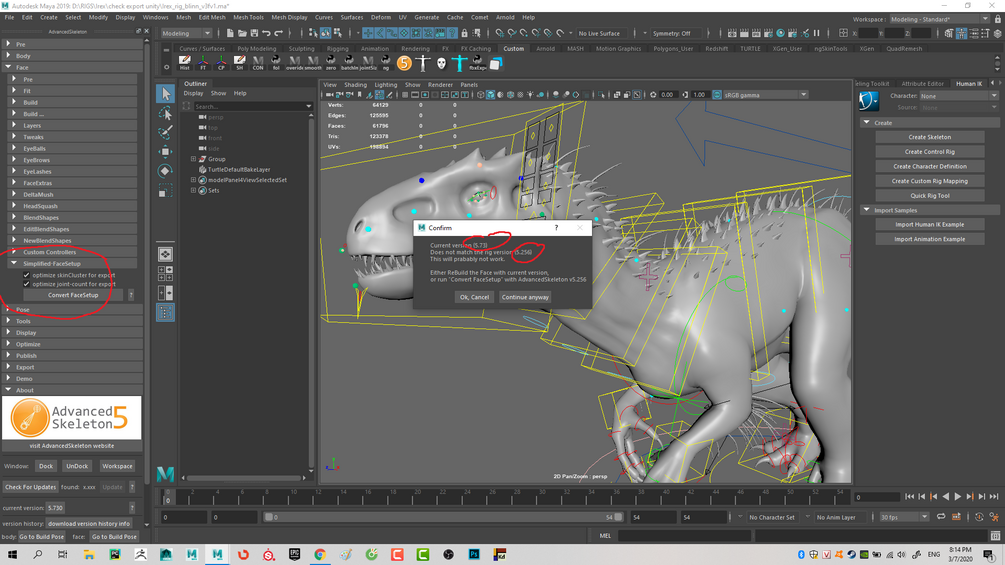Activate the Select tool arrow in the toolbox
The image size is (1005, 565).
click(165, 94)
